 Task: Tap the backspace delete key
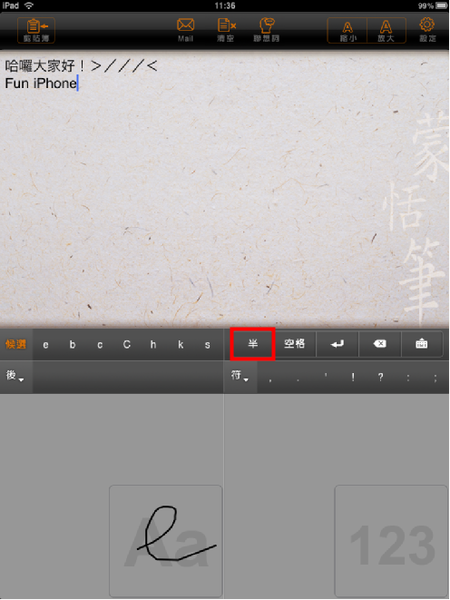tap(380, 344)
